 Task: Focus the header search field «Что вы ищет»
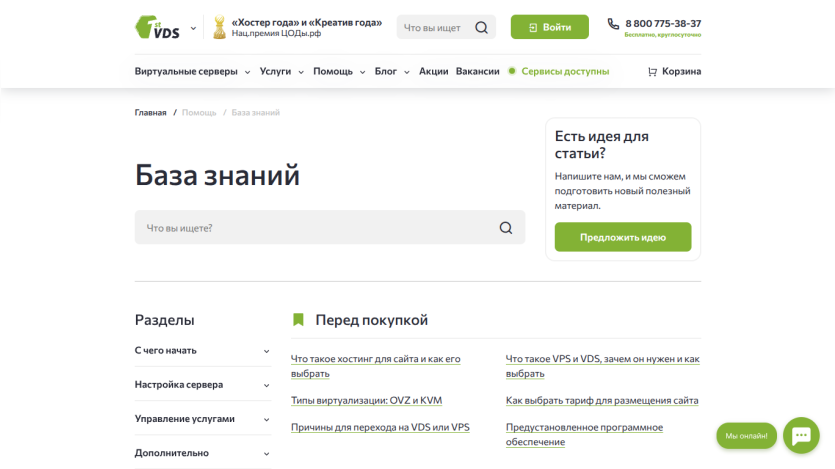tap(432, 28)
